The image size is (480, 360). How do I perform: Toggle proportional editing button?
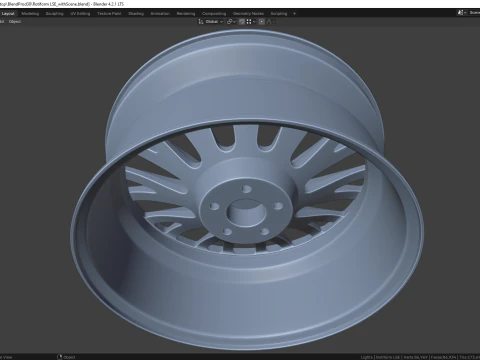coord(262,22)
